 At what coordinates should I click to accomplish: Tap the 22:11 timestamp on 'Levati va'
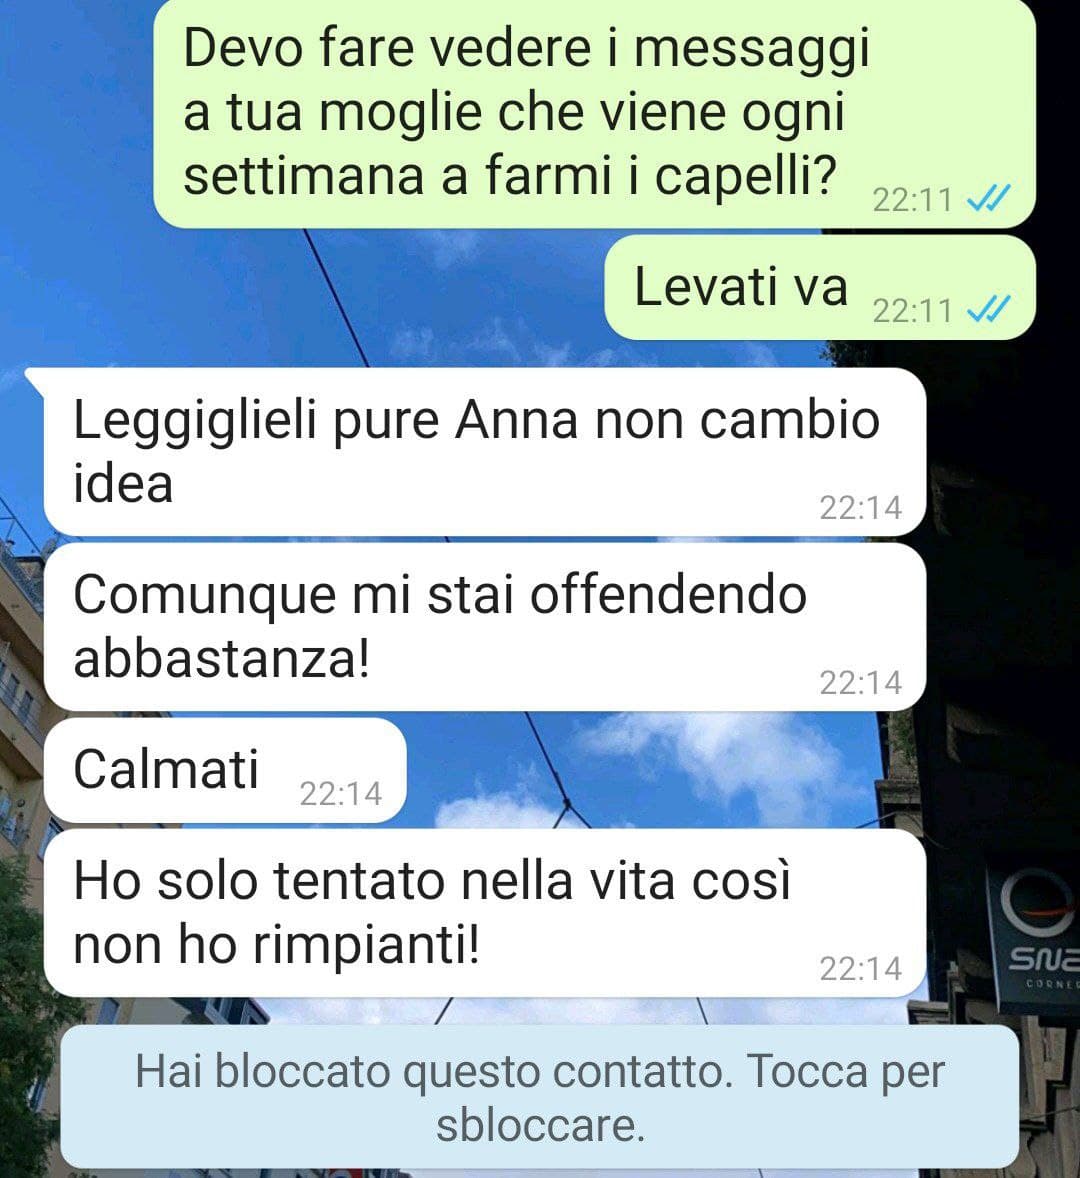(913, 310)
